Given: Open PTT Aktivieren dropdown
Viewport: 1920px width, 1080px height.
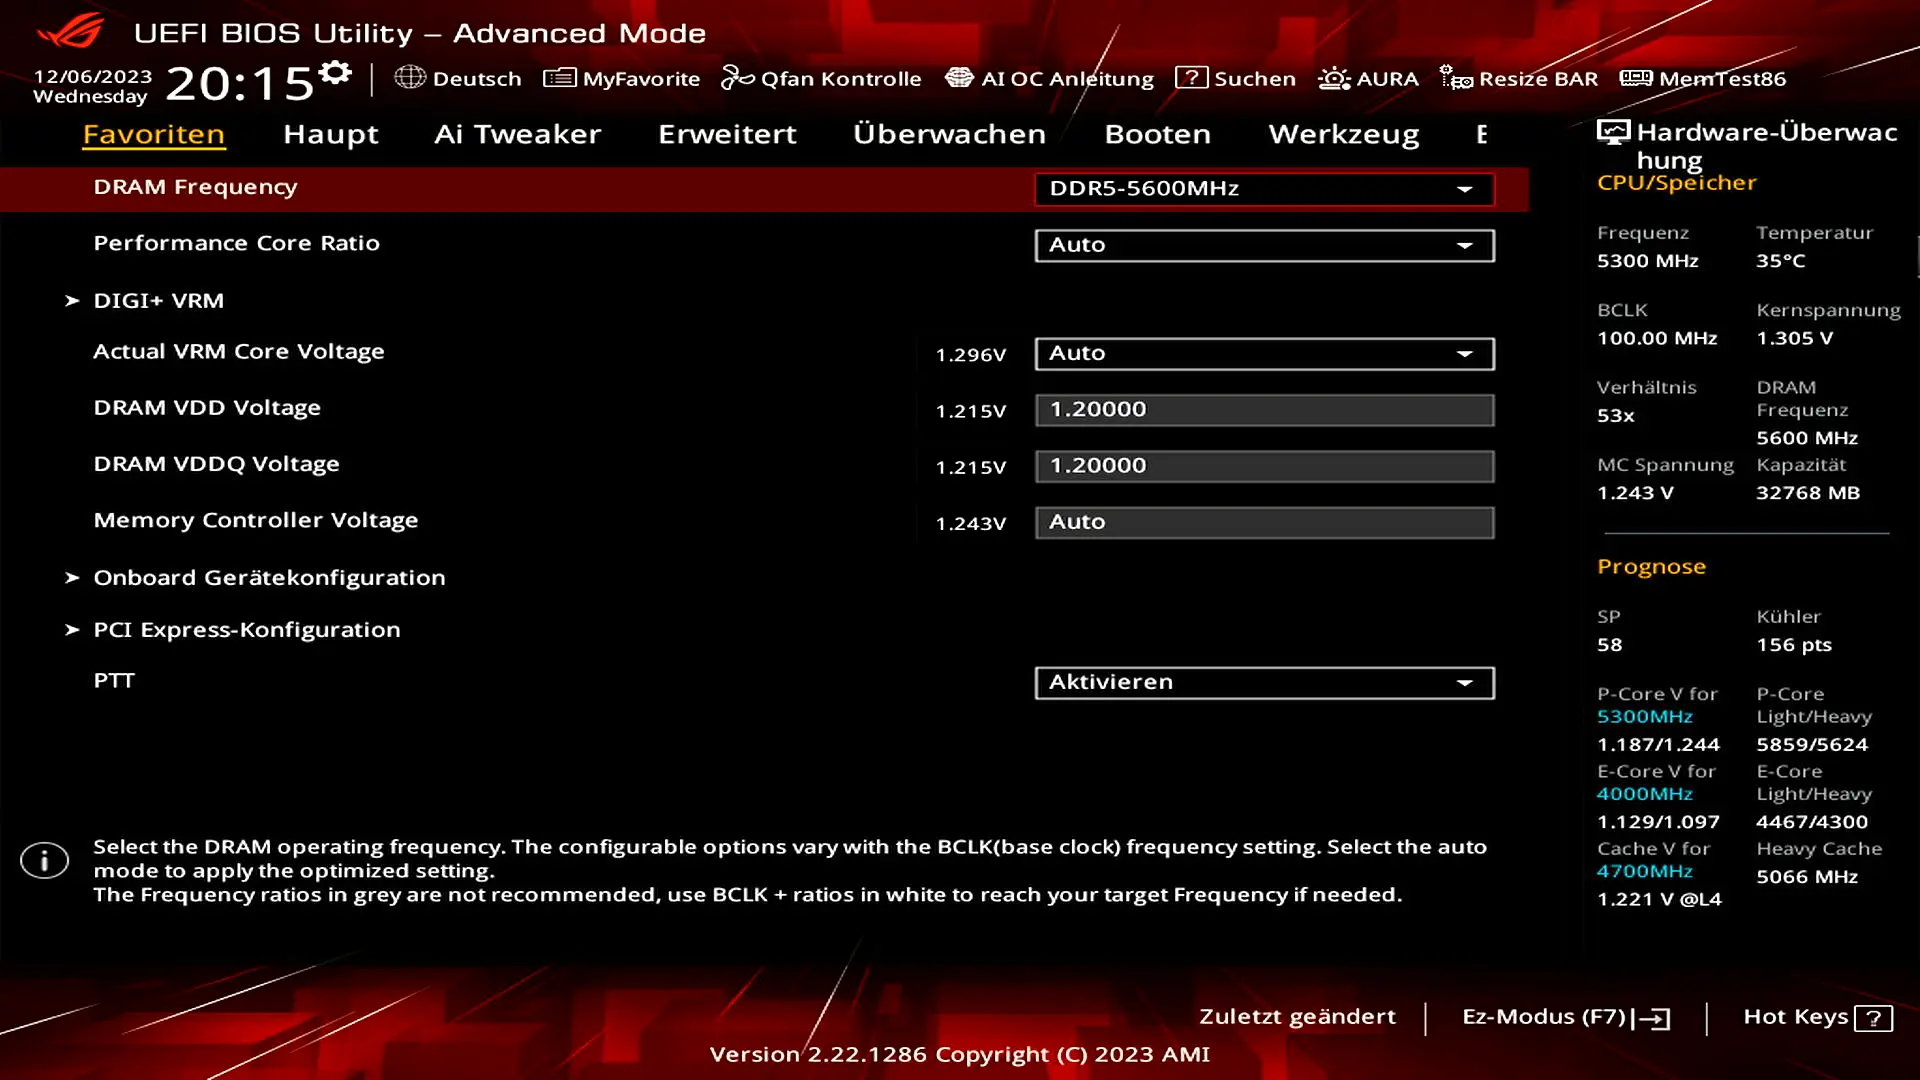Looking at the screenshot, I should (1264, 682).
